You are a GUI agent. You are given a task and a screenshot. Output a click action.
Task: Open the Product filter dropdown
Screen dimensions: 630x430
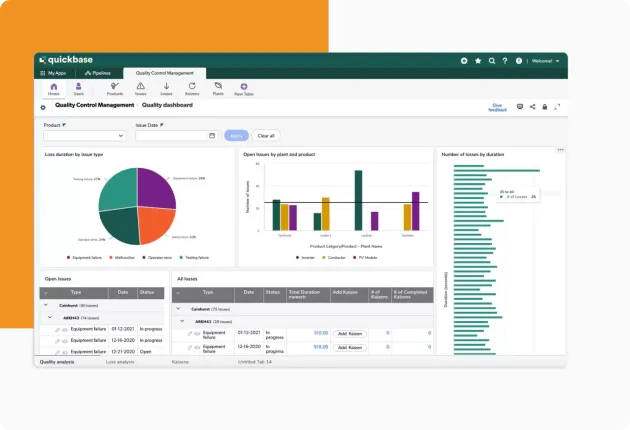click(x=84, y=135)
